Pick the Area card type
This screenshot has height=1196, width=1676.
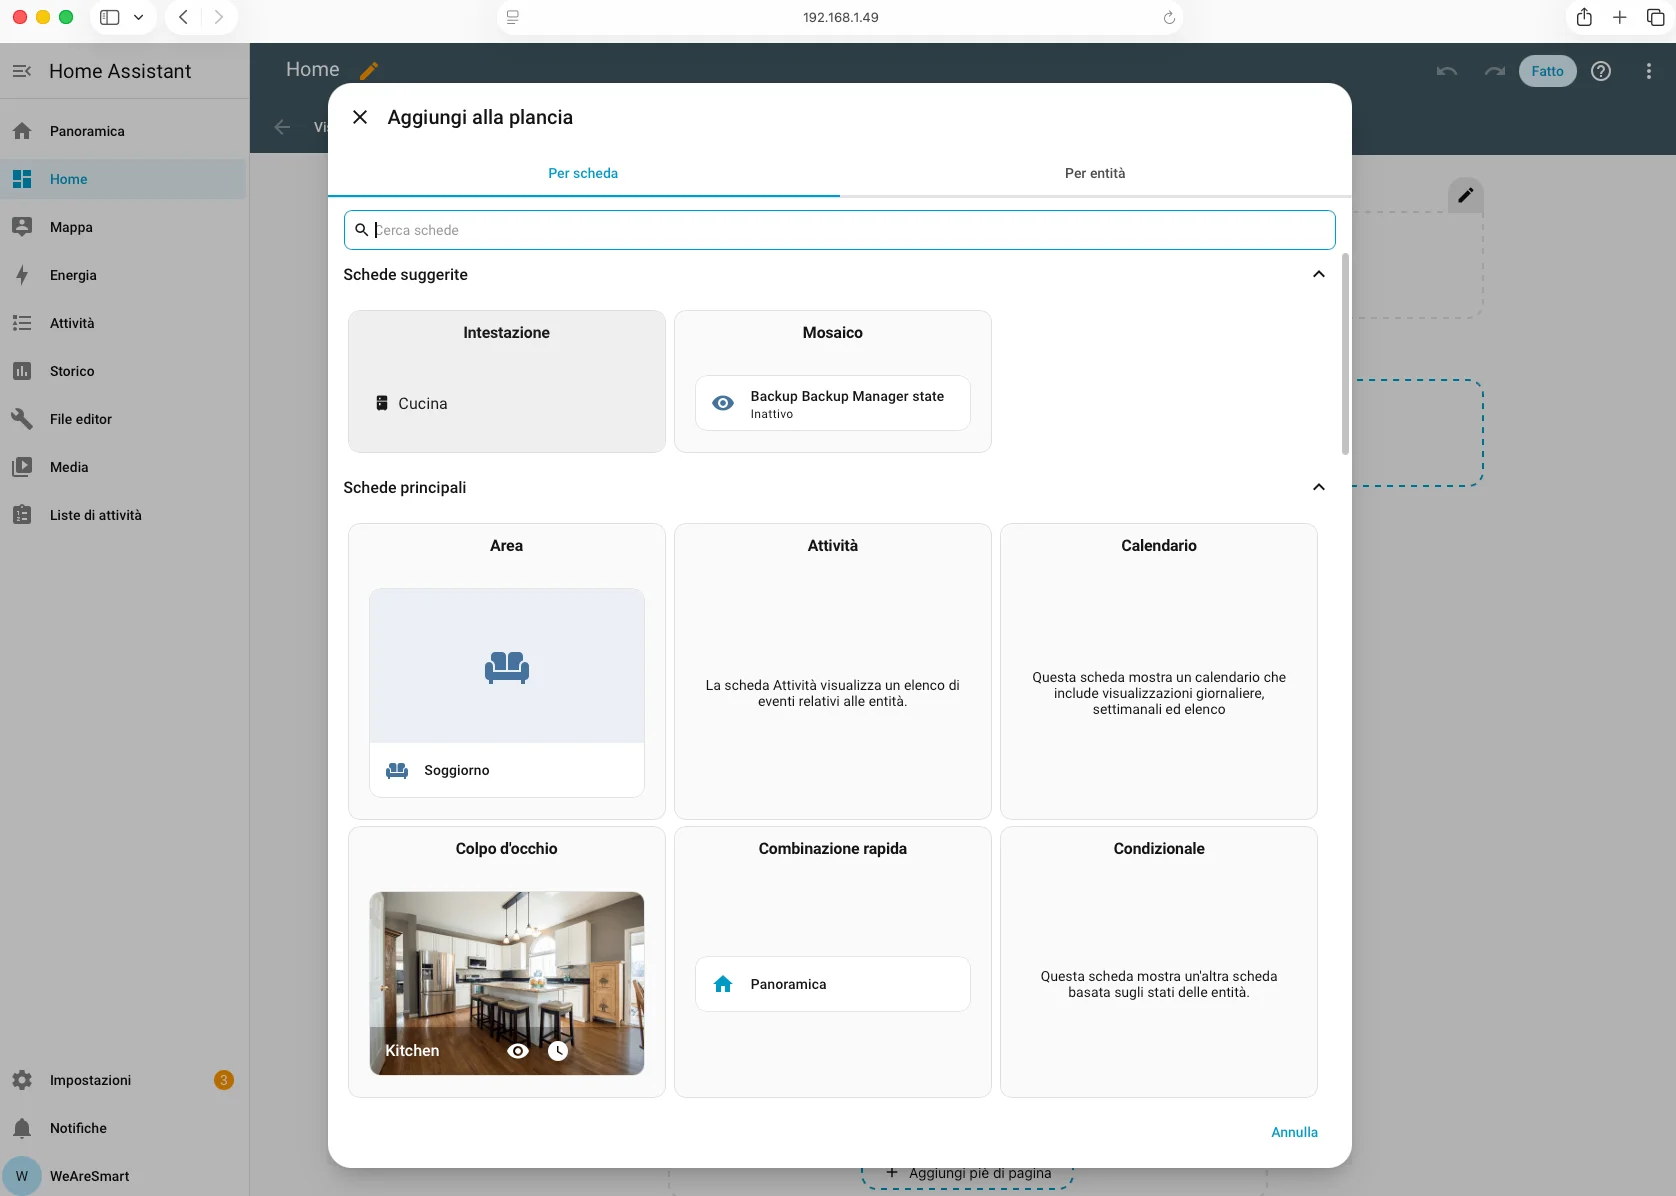click(x=506, y=671)
